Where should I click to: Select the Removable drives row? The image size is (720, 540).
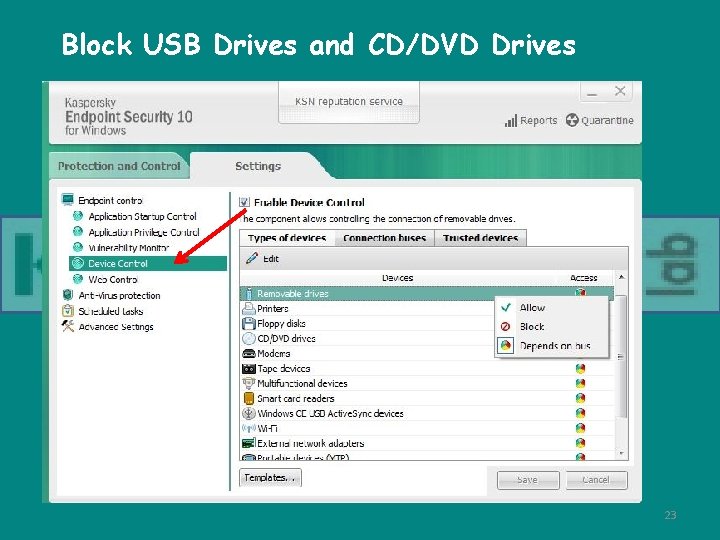427,293
